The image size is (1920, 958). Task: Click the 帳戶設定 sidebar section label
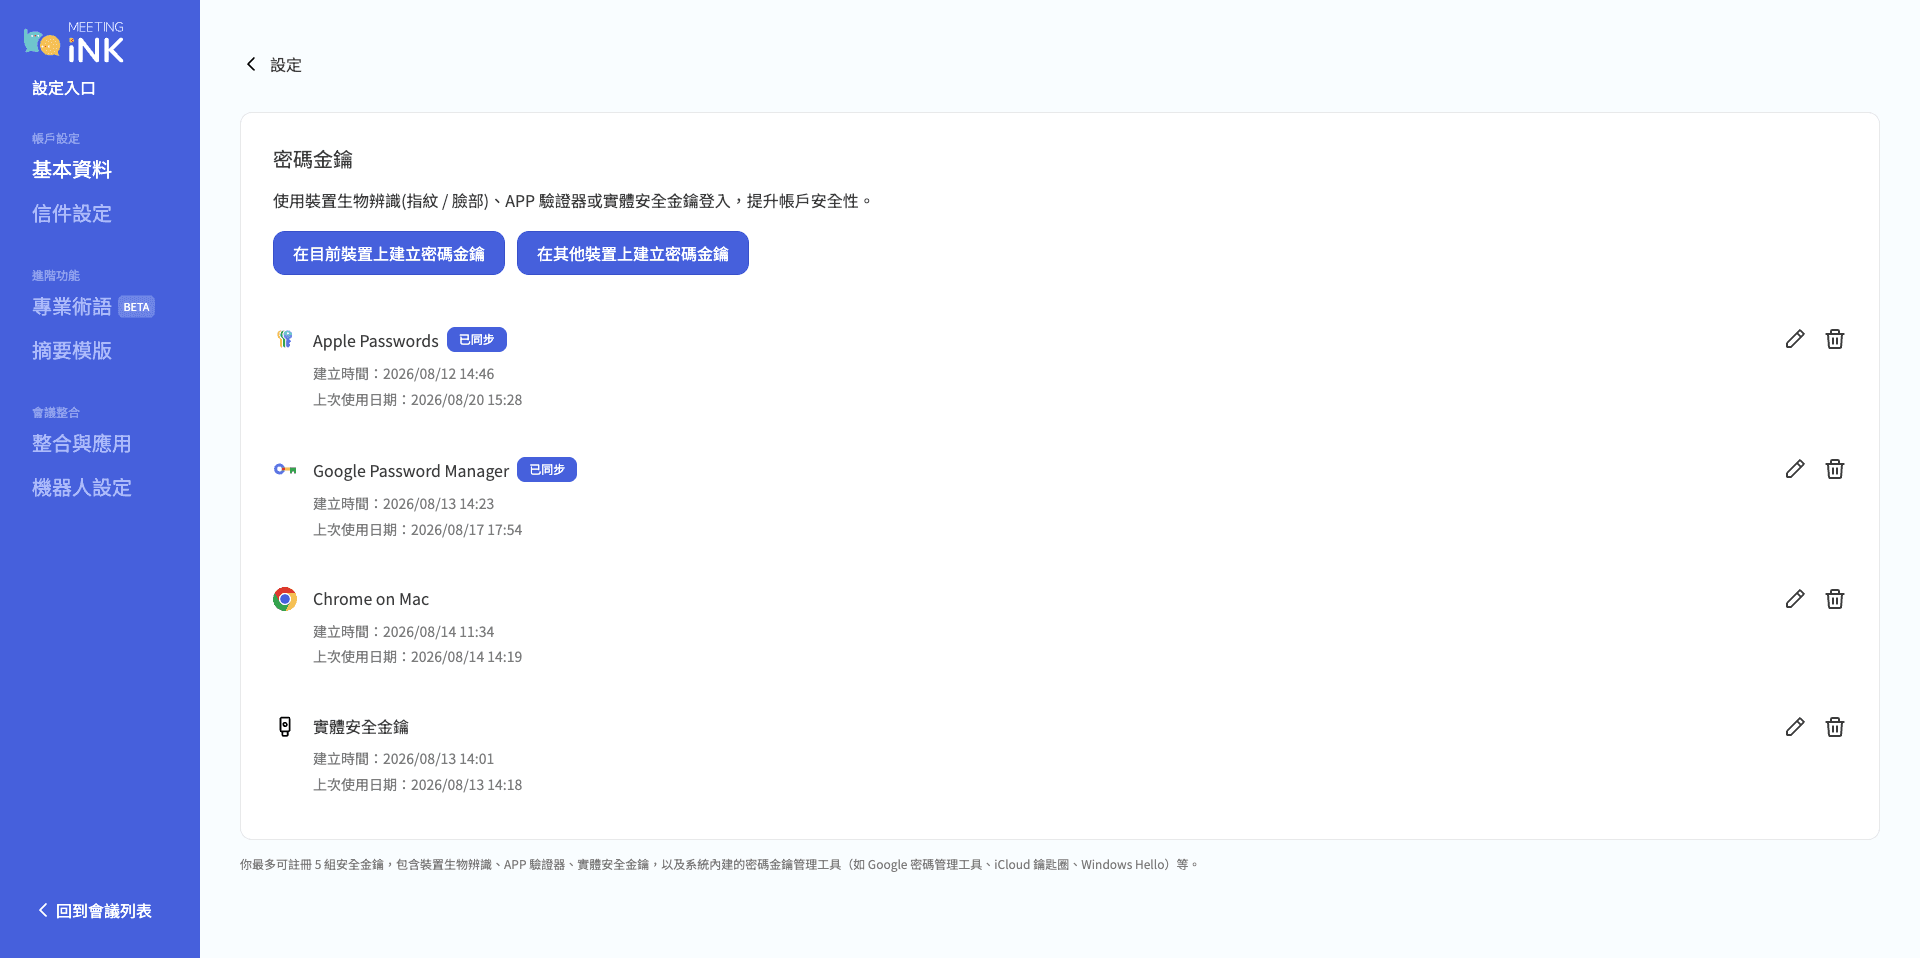56,139
